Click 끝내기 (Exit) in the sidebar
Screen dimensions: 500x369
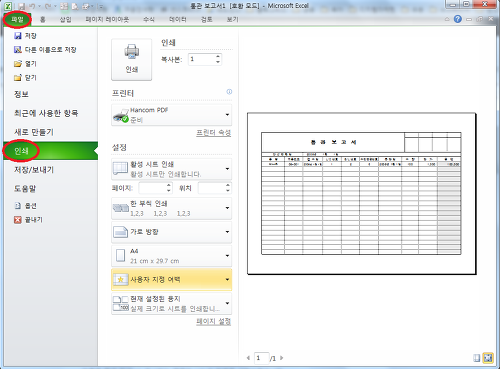[28, 220]
